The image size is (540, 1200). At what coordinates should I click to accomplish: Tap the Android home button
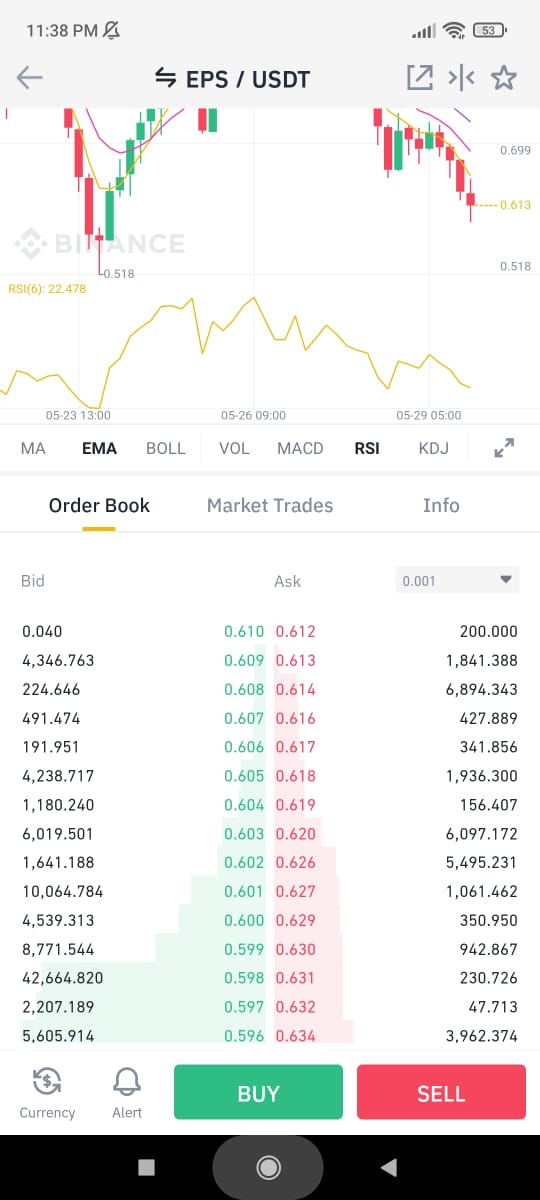tap(268, 1167)
